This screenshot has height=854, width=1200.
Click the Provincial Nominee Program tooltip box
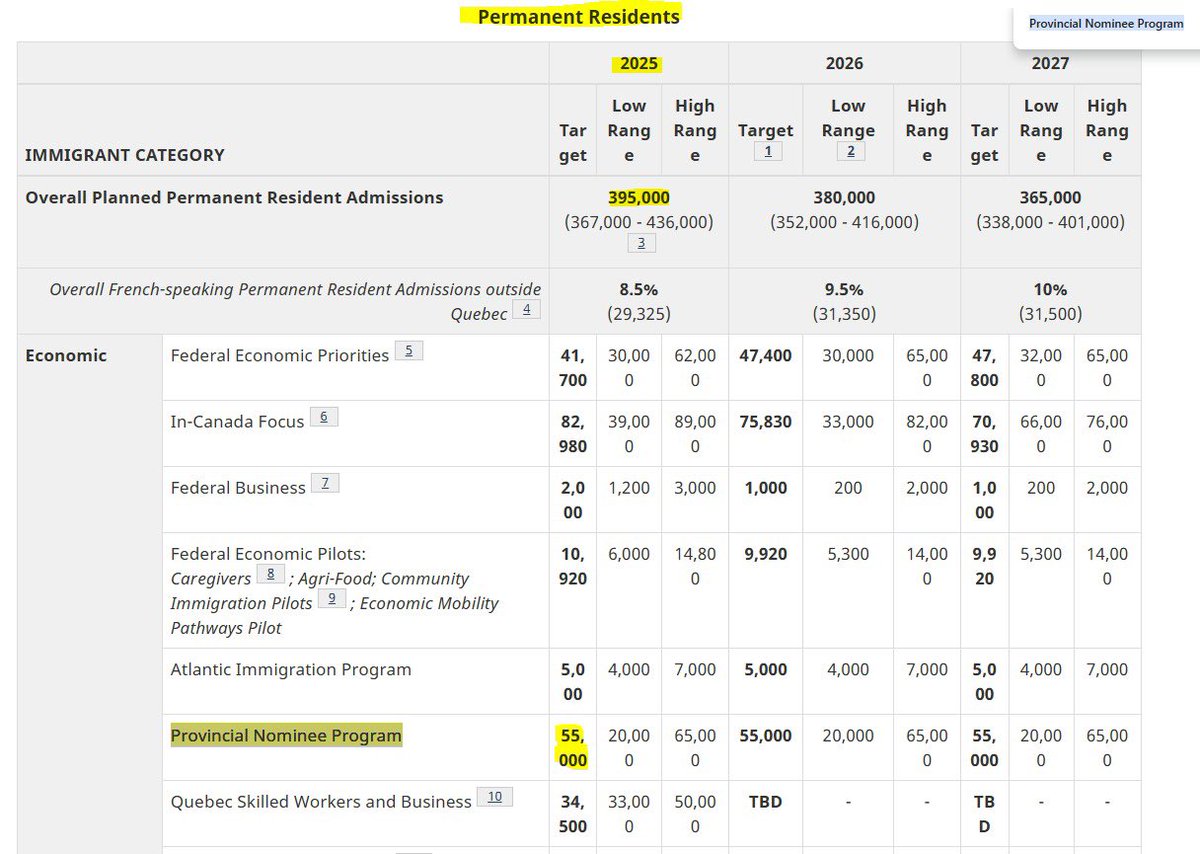[1105, 23]
